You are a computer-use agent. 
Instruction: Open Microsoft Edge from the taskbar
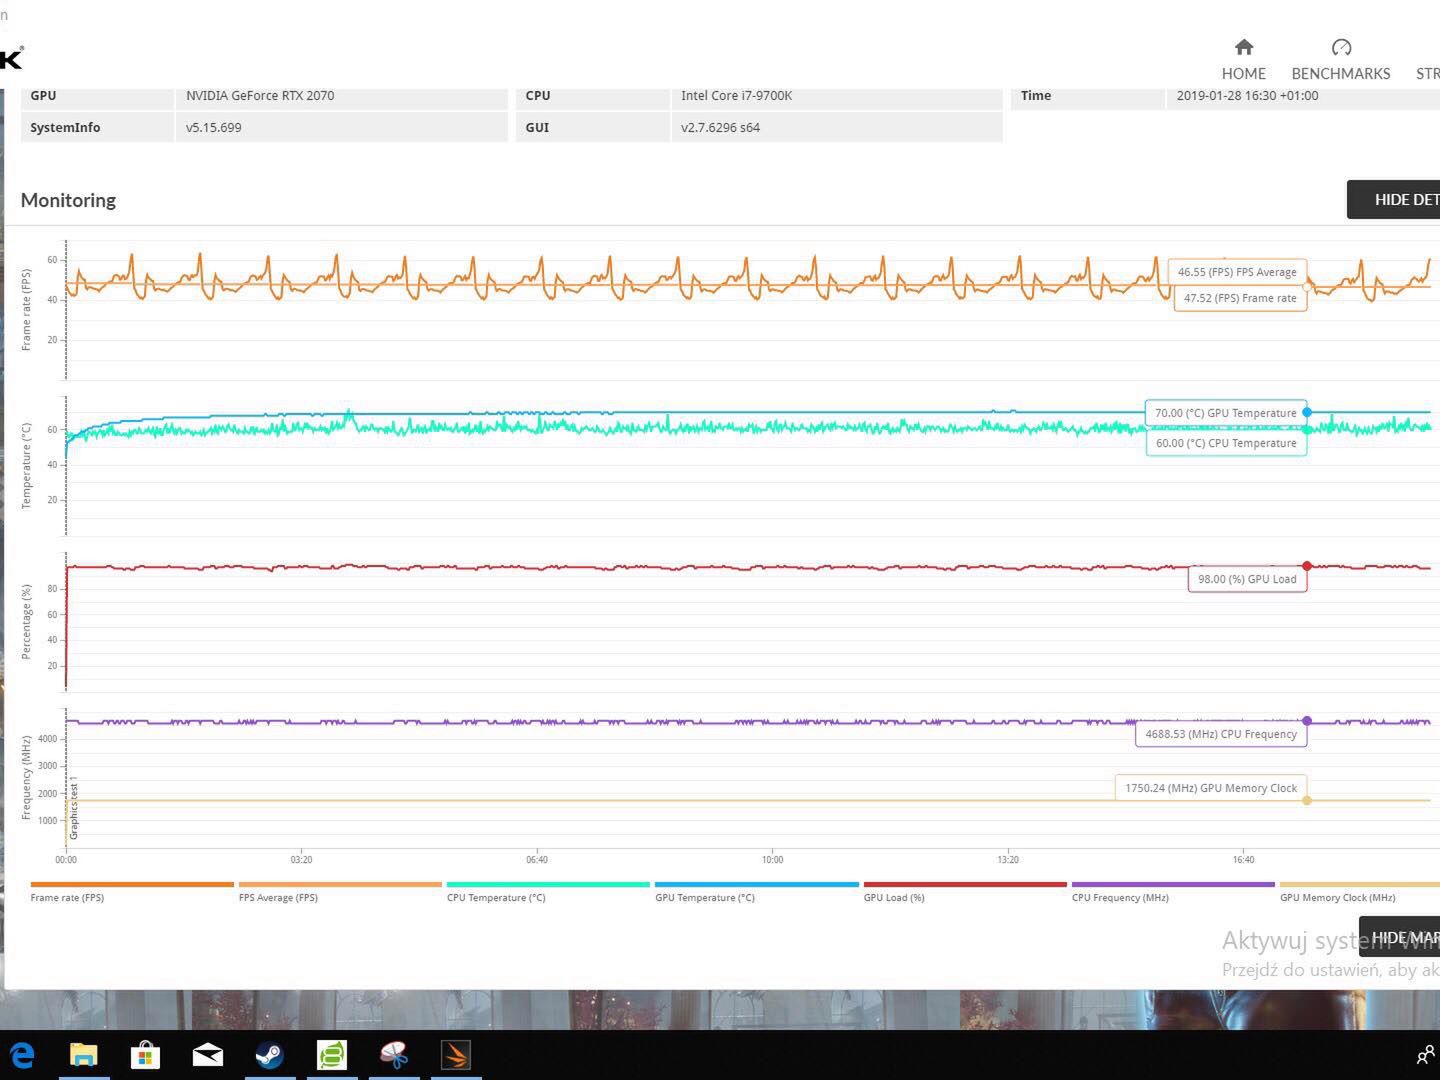click(x=22, y=1055)
